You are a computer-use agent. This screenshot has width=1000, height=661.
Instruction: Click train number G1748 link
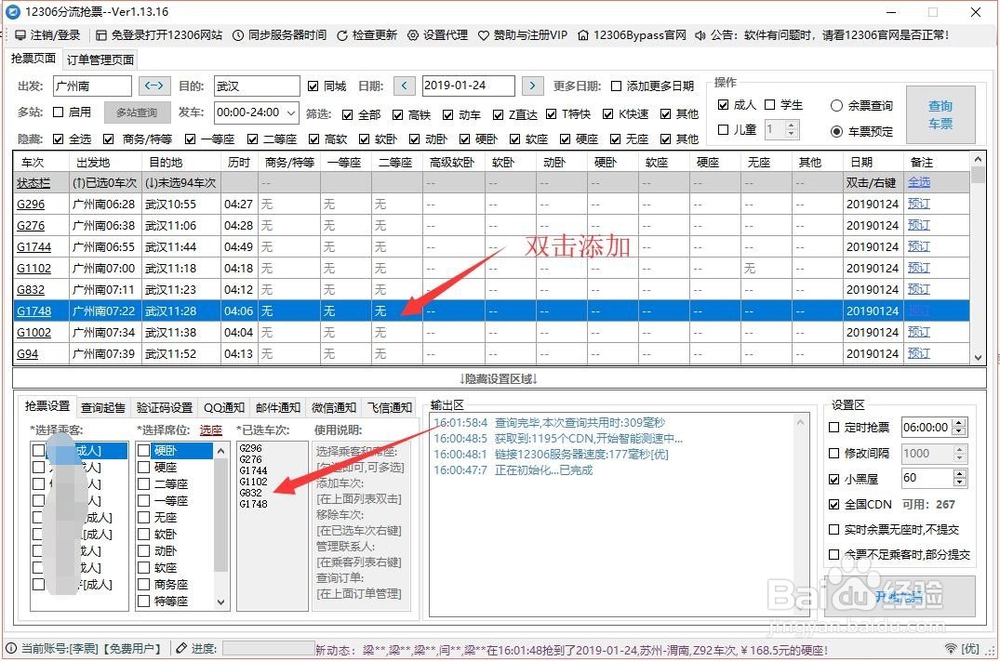pos(34,311)
